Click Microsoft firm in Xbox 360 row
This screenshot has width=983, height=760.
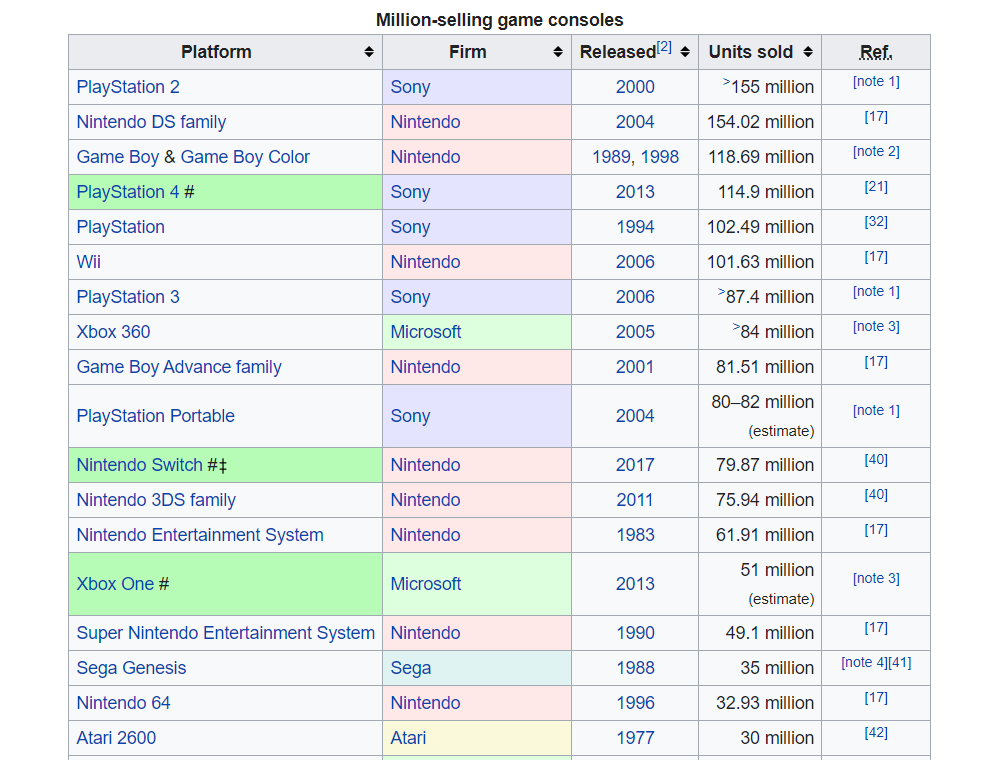[426, 332]
